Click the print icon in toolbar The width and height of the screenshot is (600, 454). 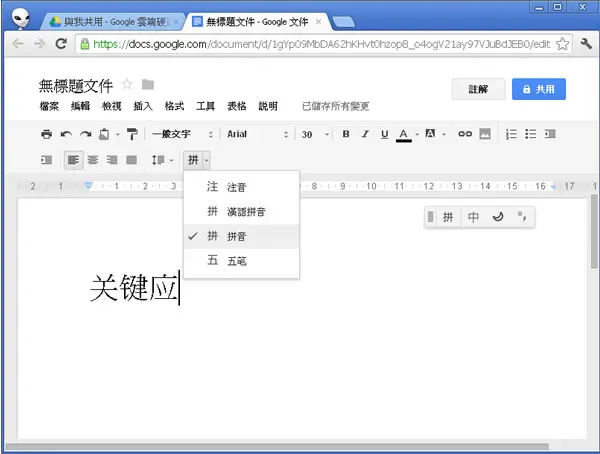[x=46, y=134]
